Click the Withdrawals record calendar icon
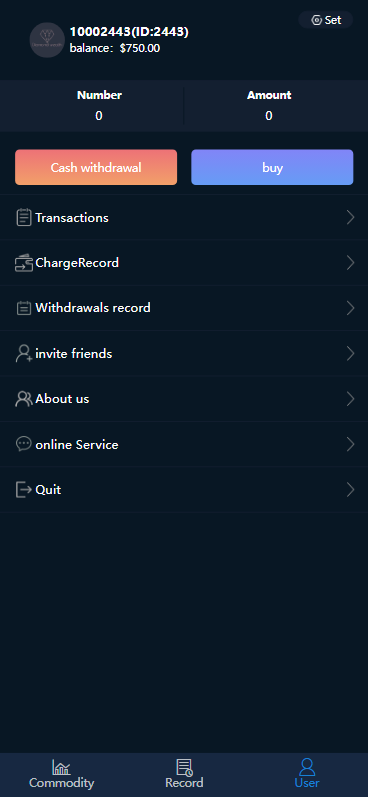 [x=23, y=308]
